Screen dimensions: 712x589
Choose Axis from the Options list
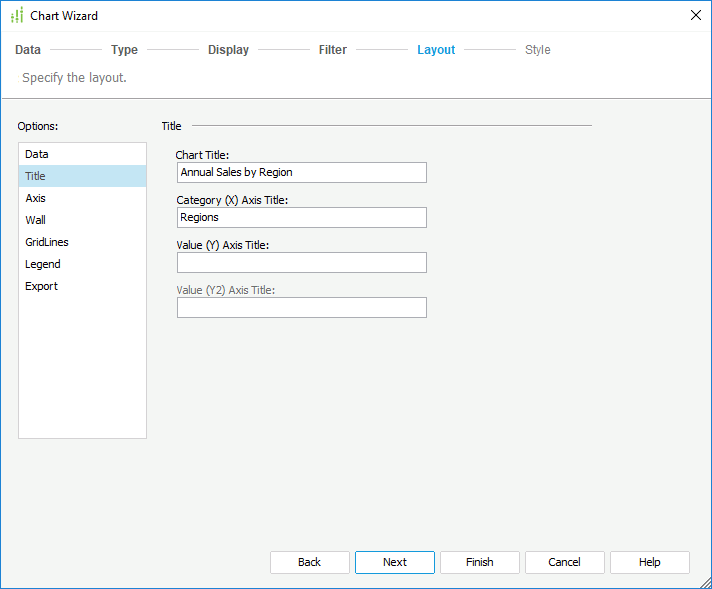[36, 198]
